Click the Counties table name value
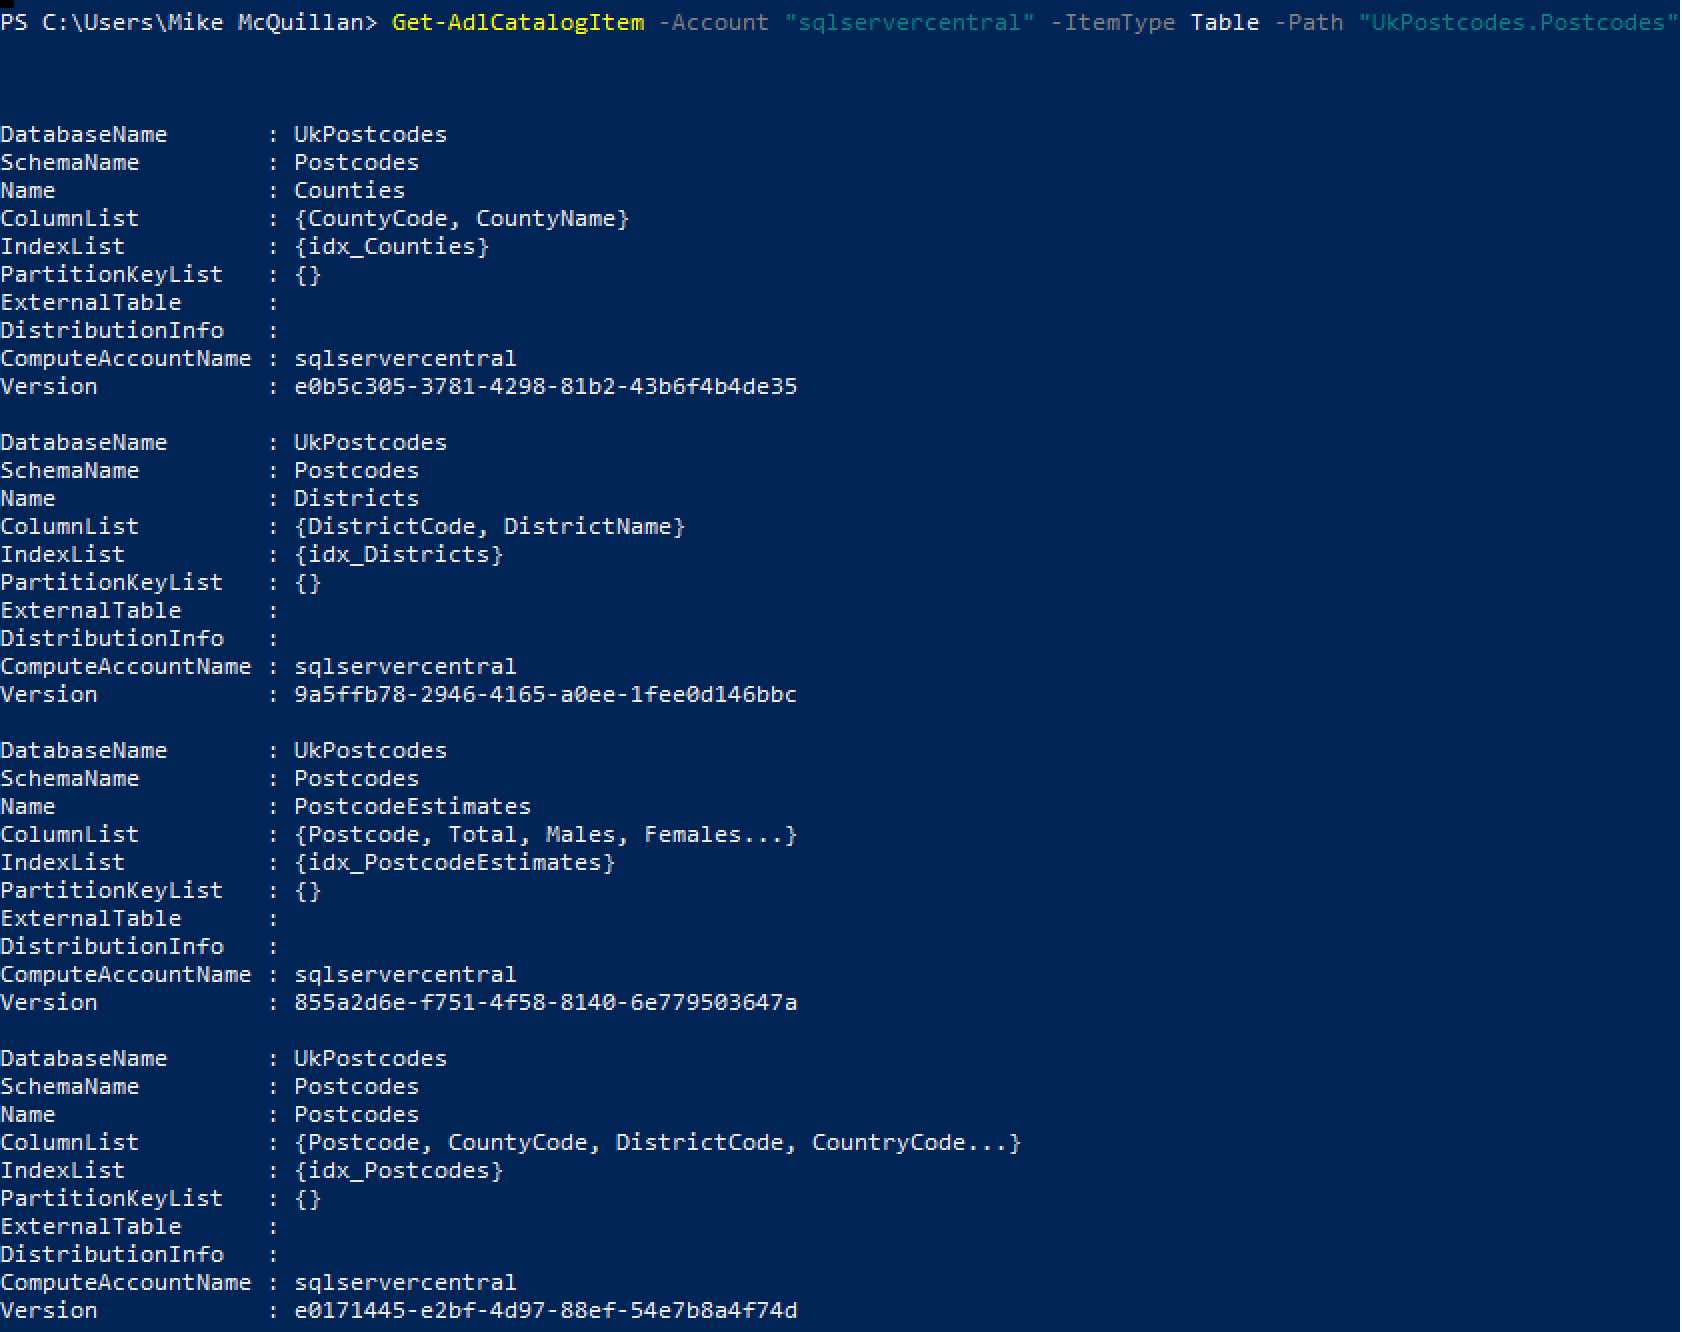Viewport: 1682px width, 1332px height. (x=349, y=190)
